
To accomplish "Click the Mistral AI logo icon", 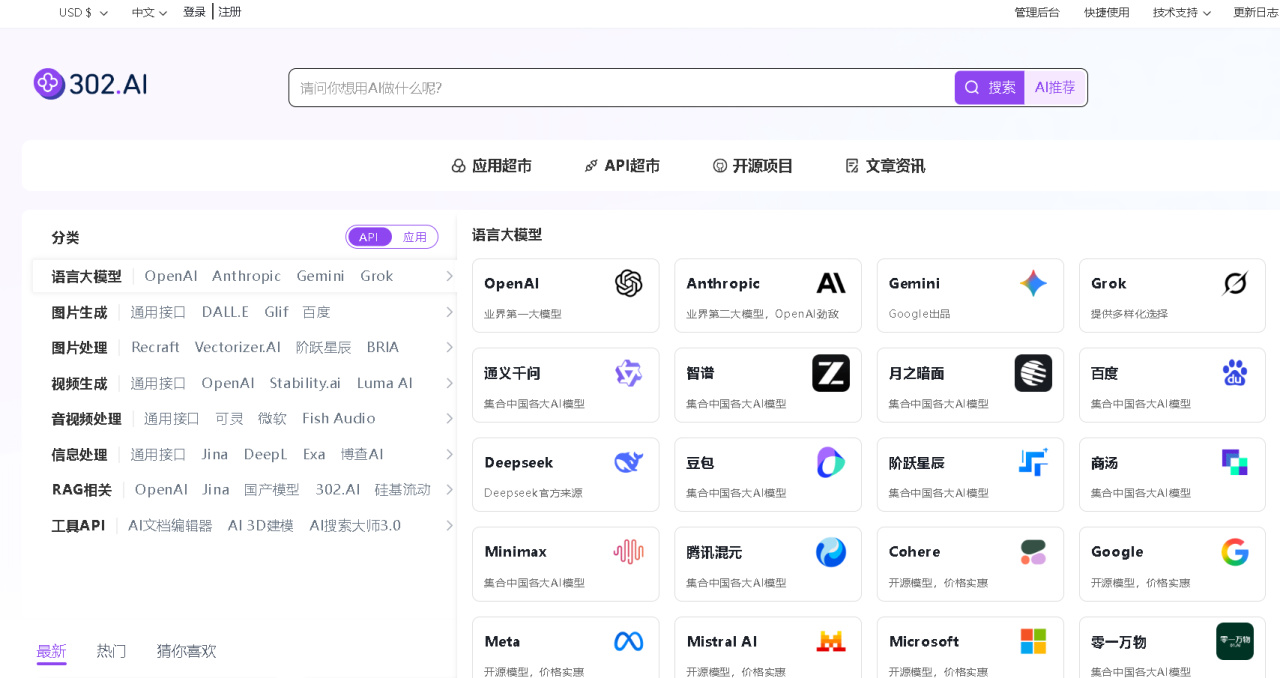I will coord(831,641).
